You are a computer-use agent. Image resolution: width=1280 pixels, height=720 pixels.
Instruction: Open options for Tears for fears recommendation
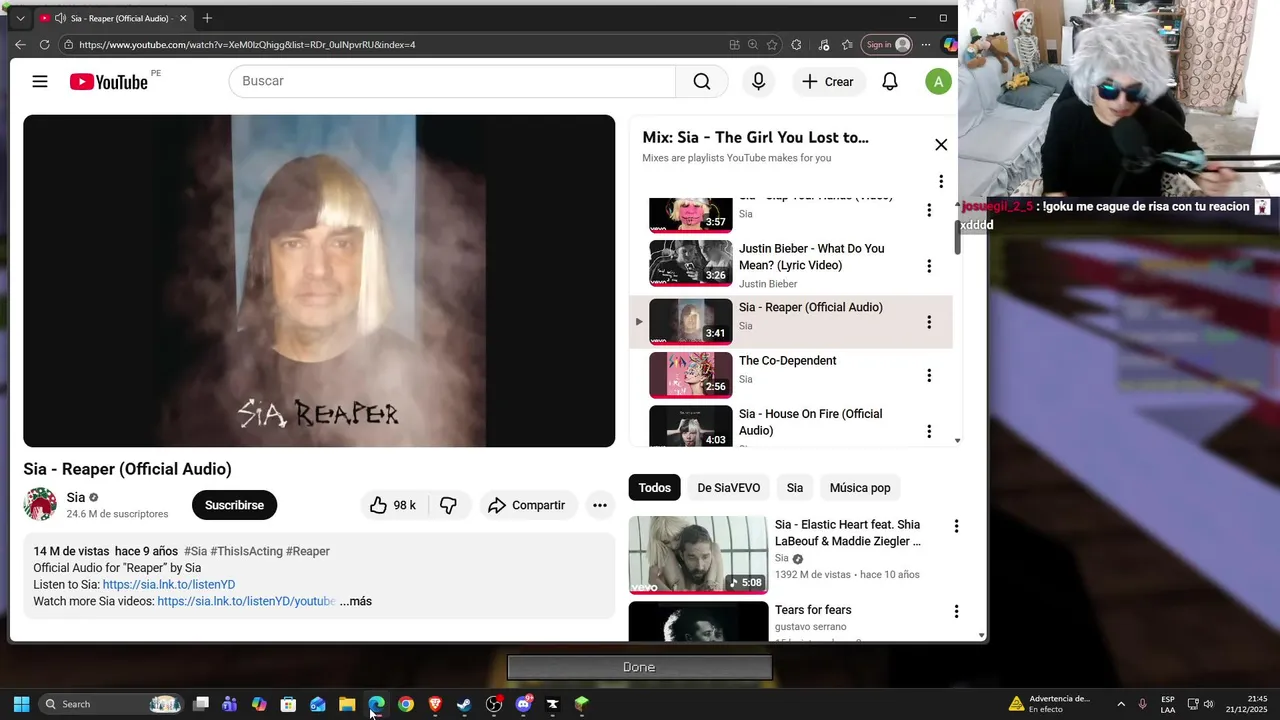(956, 611)
